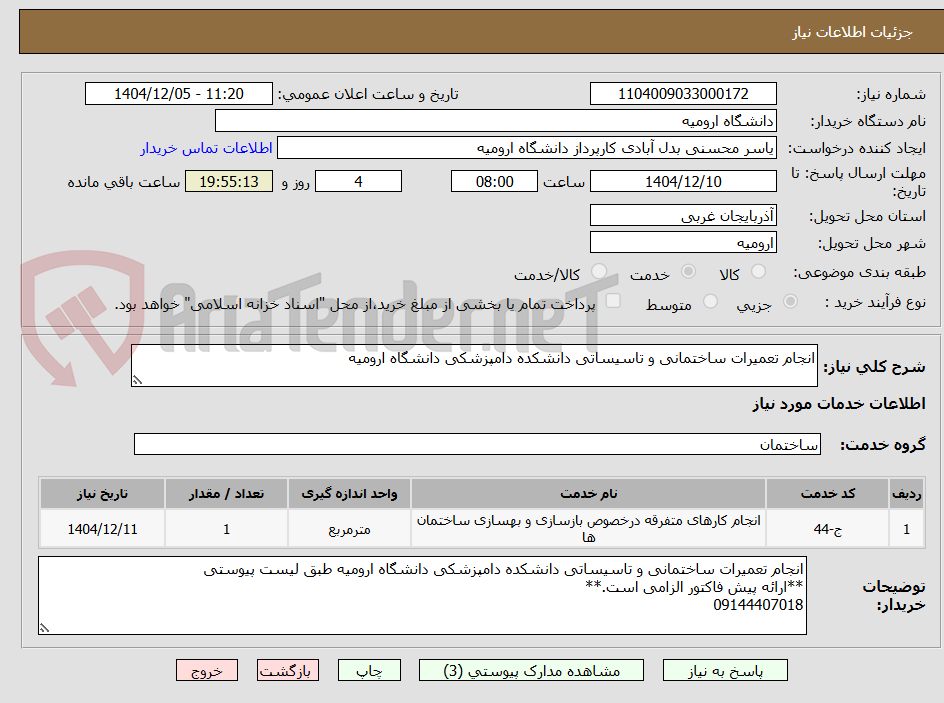Click the 'خروج' exit button
The image size is (944, 703).
pos(206,670)
